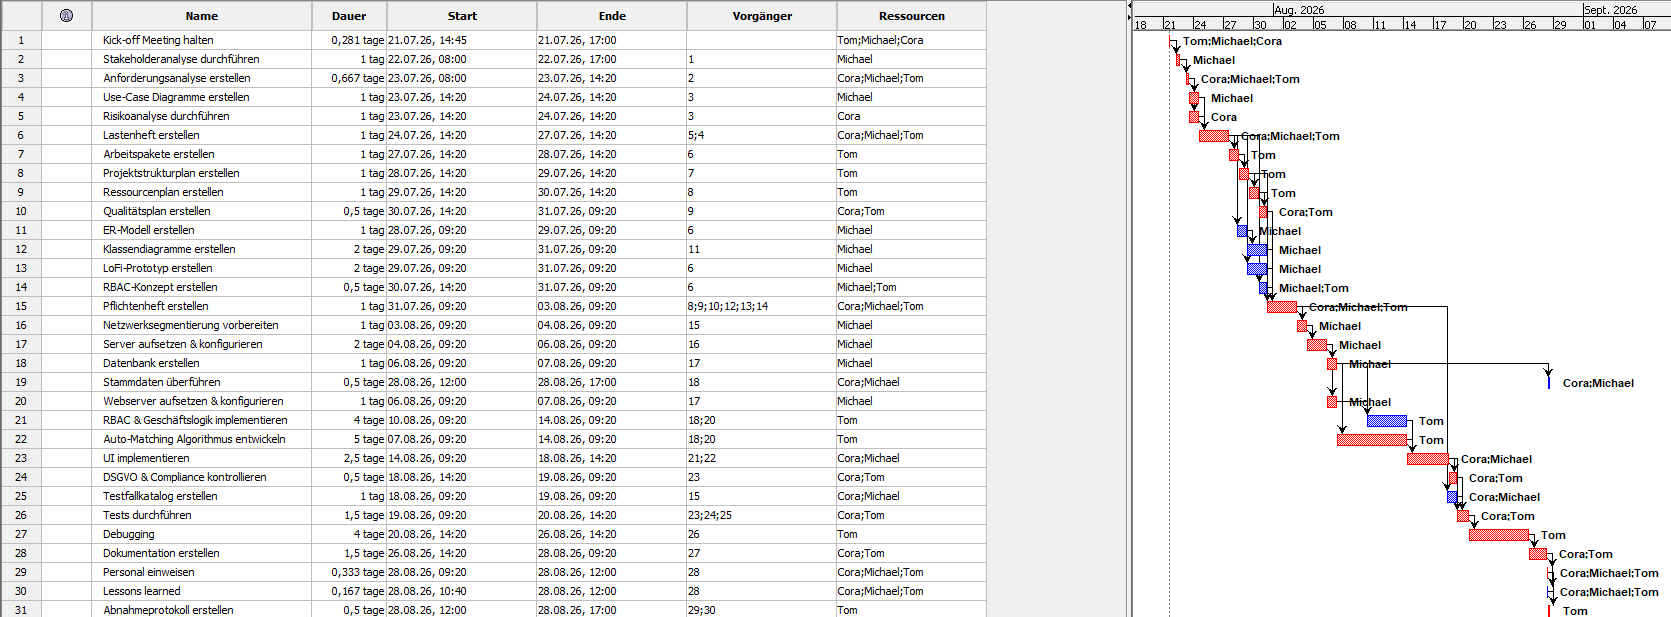Screen dimensions: 1671x617
Task: Select the task name 'LoFi-Prototyp erstellen'
Action: pyautogui.click(x=158, y=268)
